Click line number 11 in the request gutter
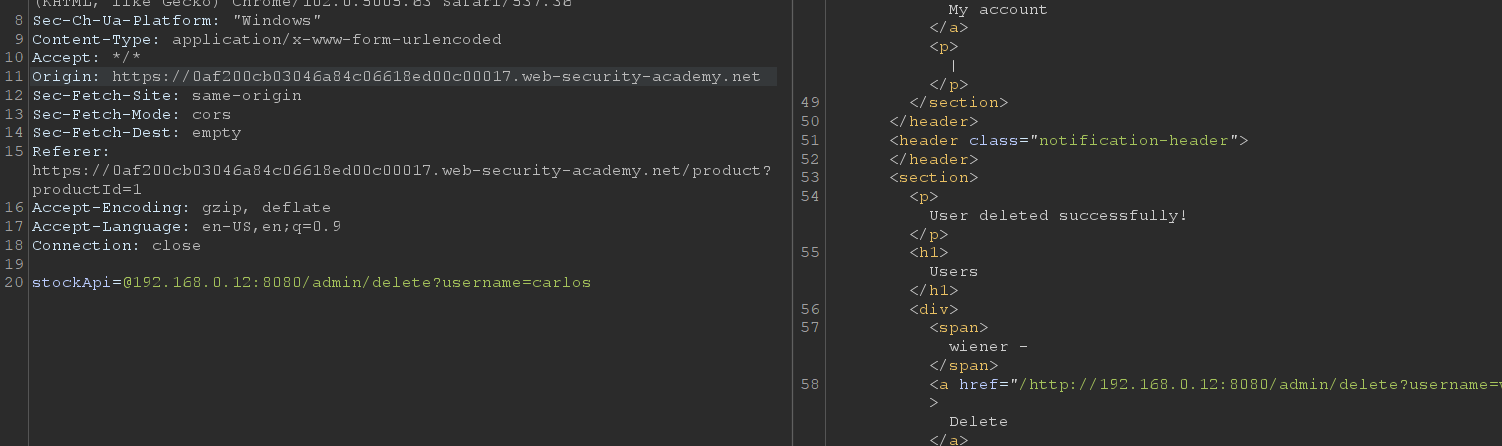This screenshot has height=446, width=1502. [x=13, y=77]
